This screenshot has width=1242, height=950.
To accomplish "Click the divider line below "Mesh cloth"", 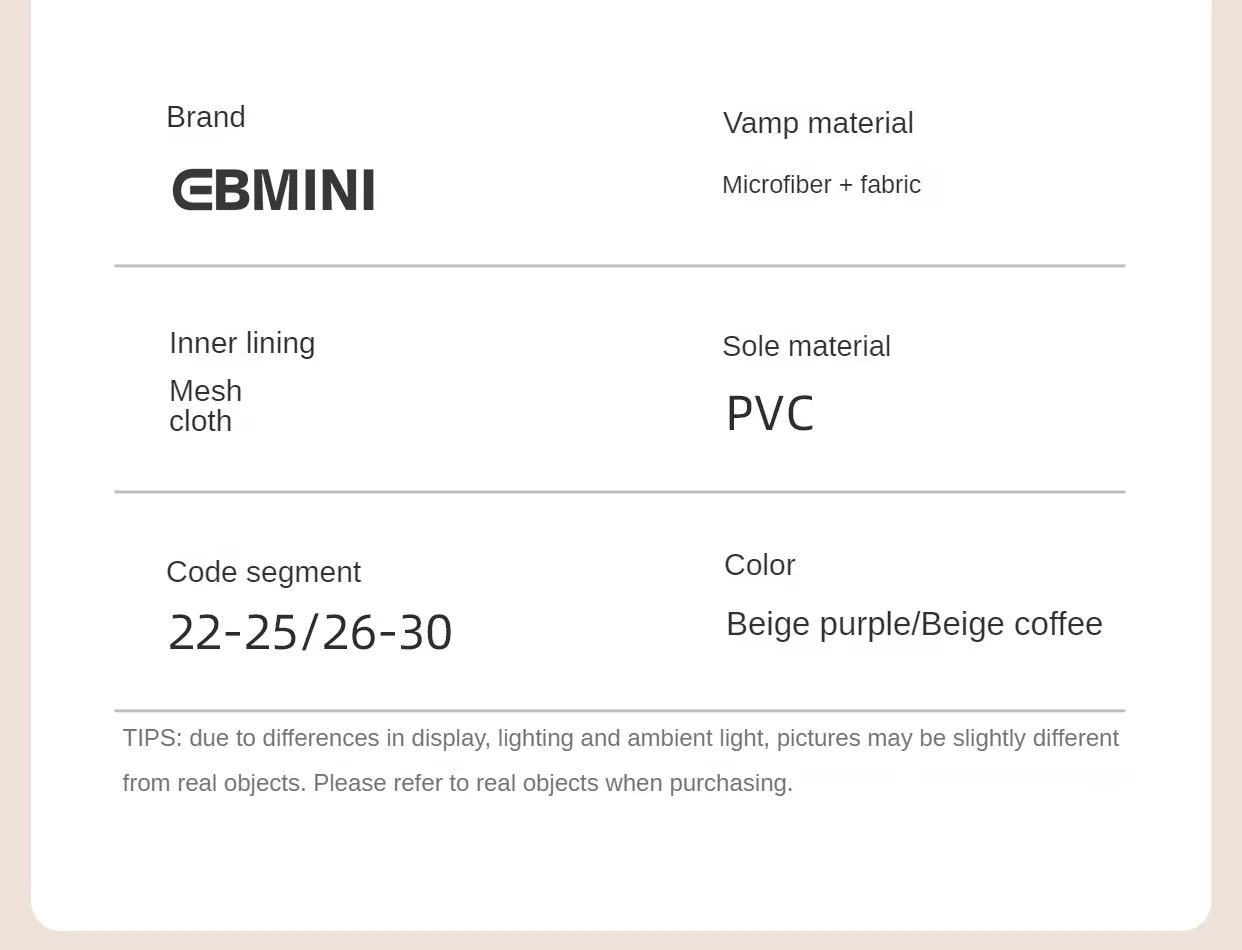I will tap(620, 492).
